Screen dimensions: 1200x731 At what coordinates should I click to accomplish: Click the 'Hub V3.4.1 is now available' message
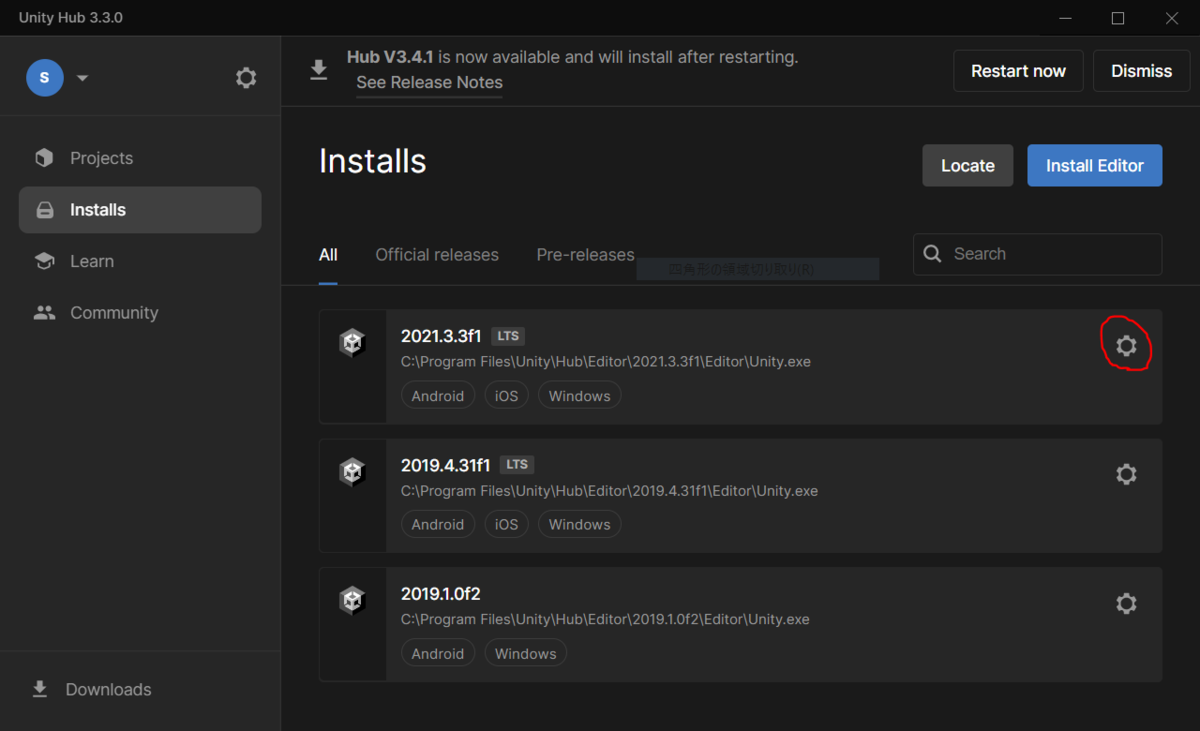click(x=572, y=57)
